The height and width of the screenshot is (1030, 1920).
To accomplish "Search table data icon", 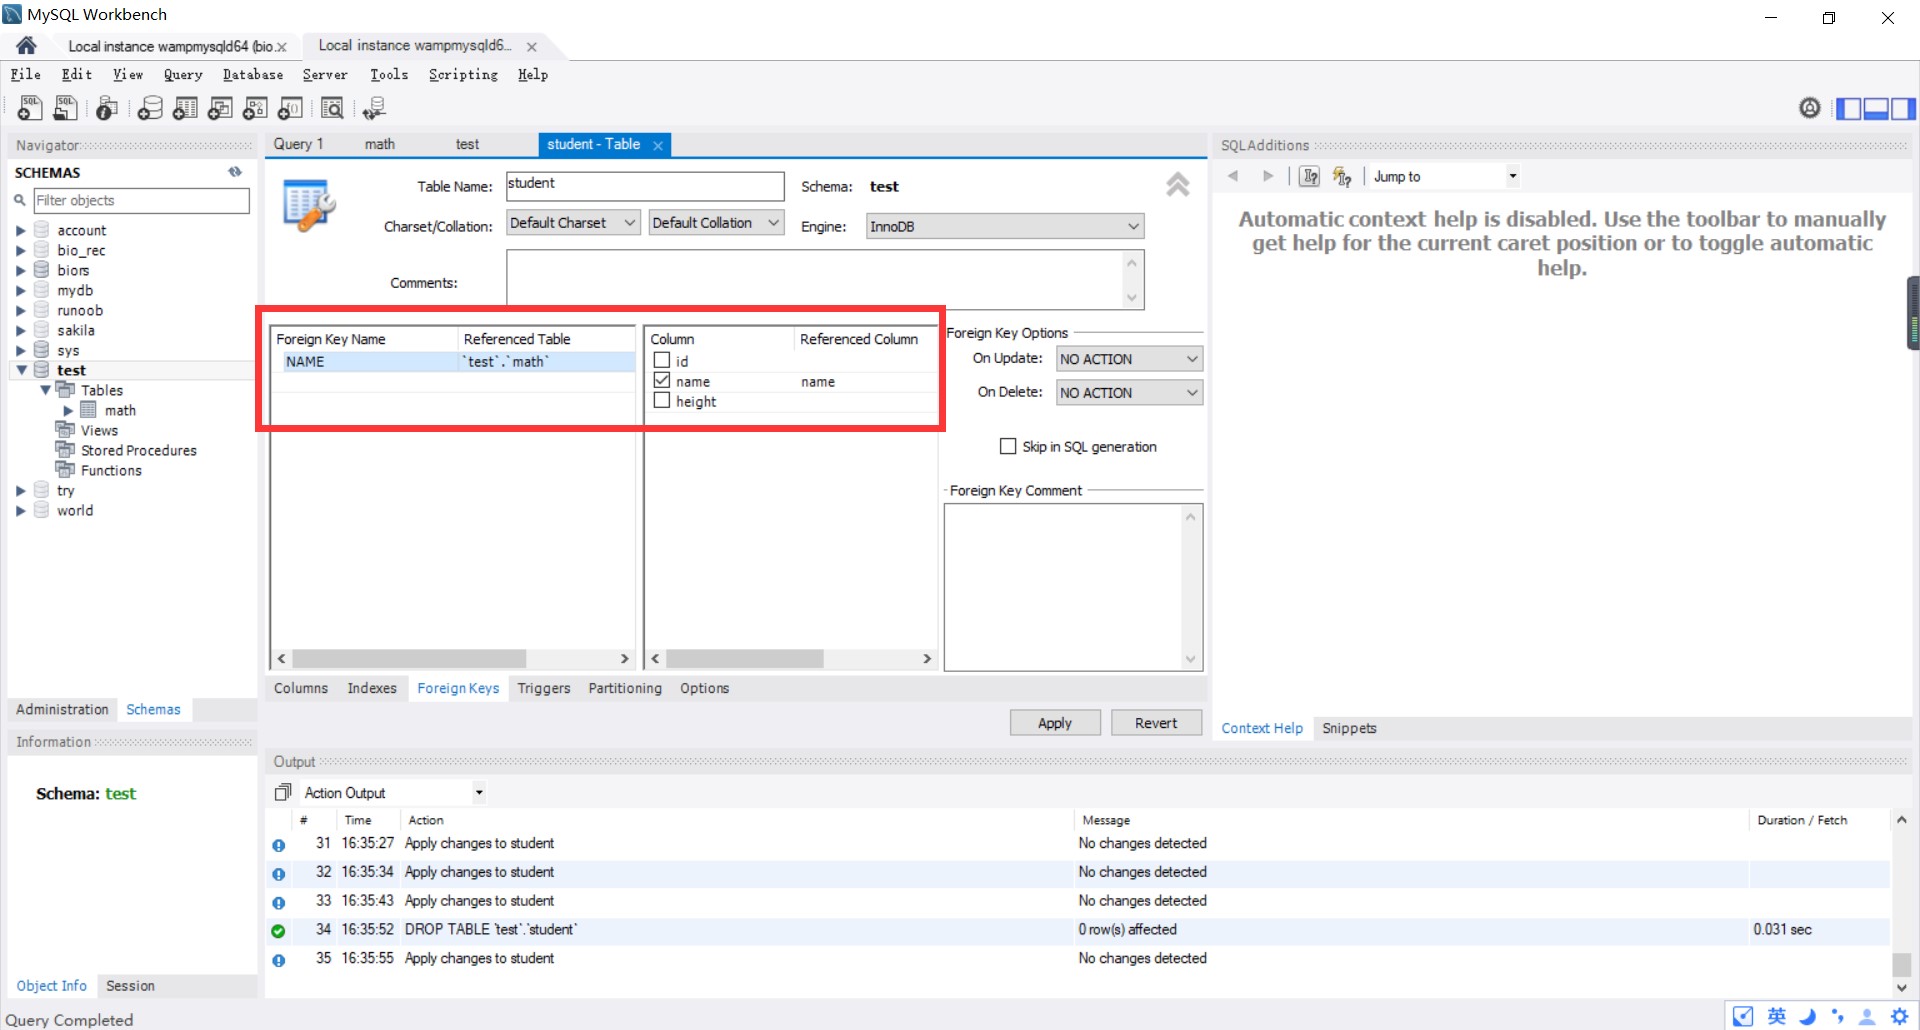I will pos(332,108).
